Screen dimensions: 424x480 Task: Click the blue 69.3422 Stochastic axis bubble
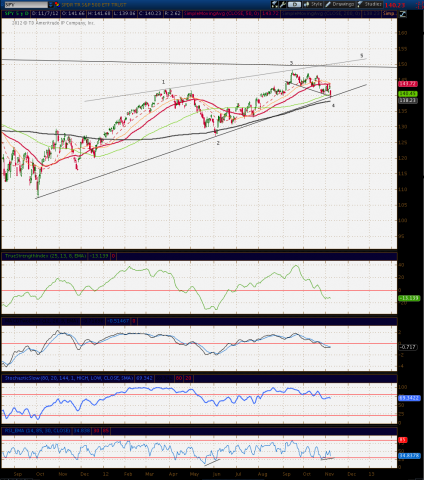click(x=409, y=398)
